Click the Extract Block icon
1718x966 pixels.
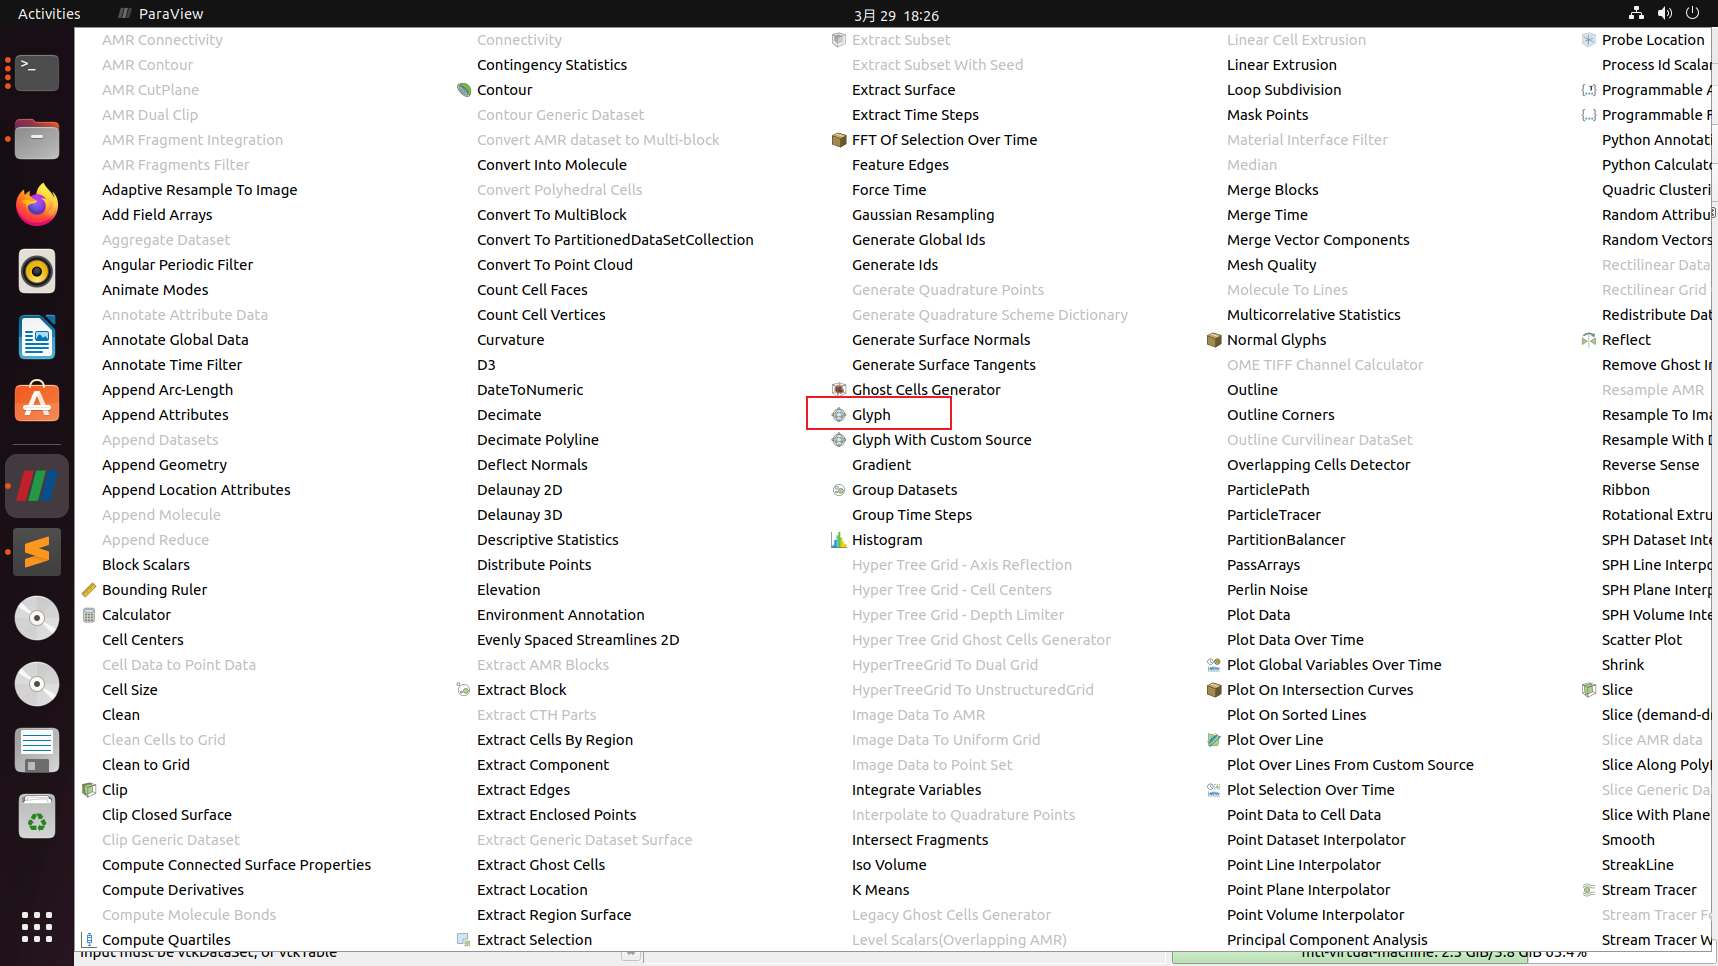coord(464,690)
